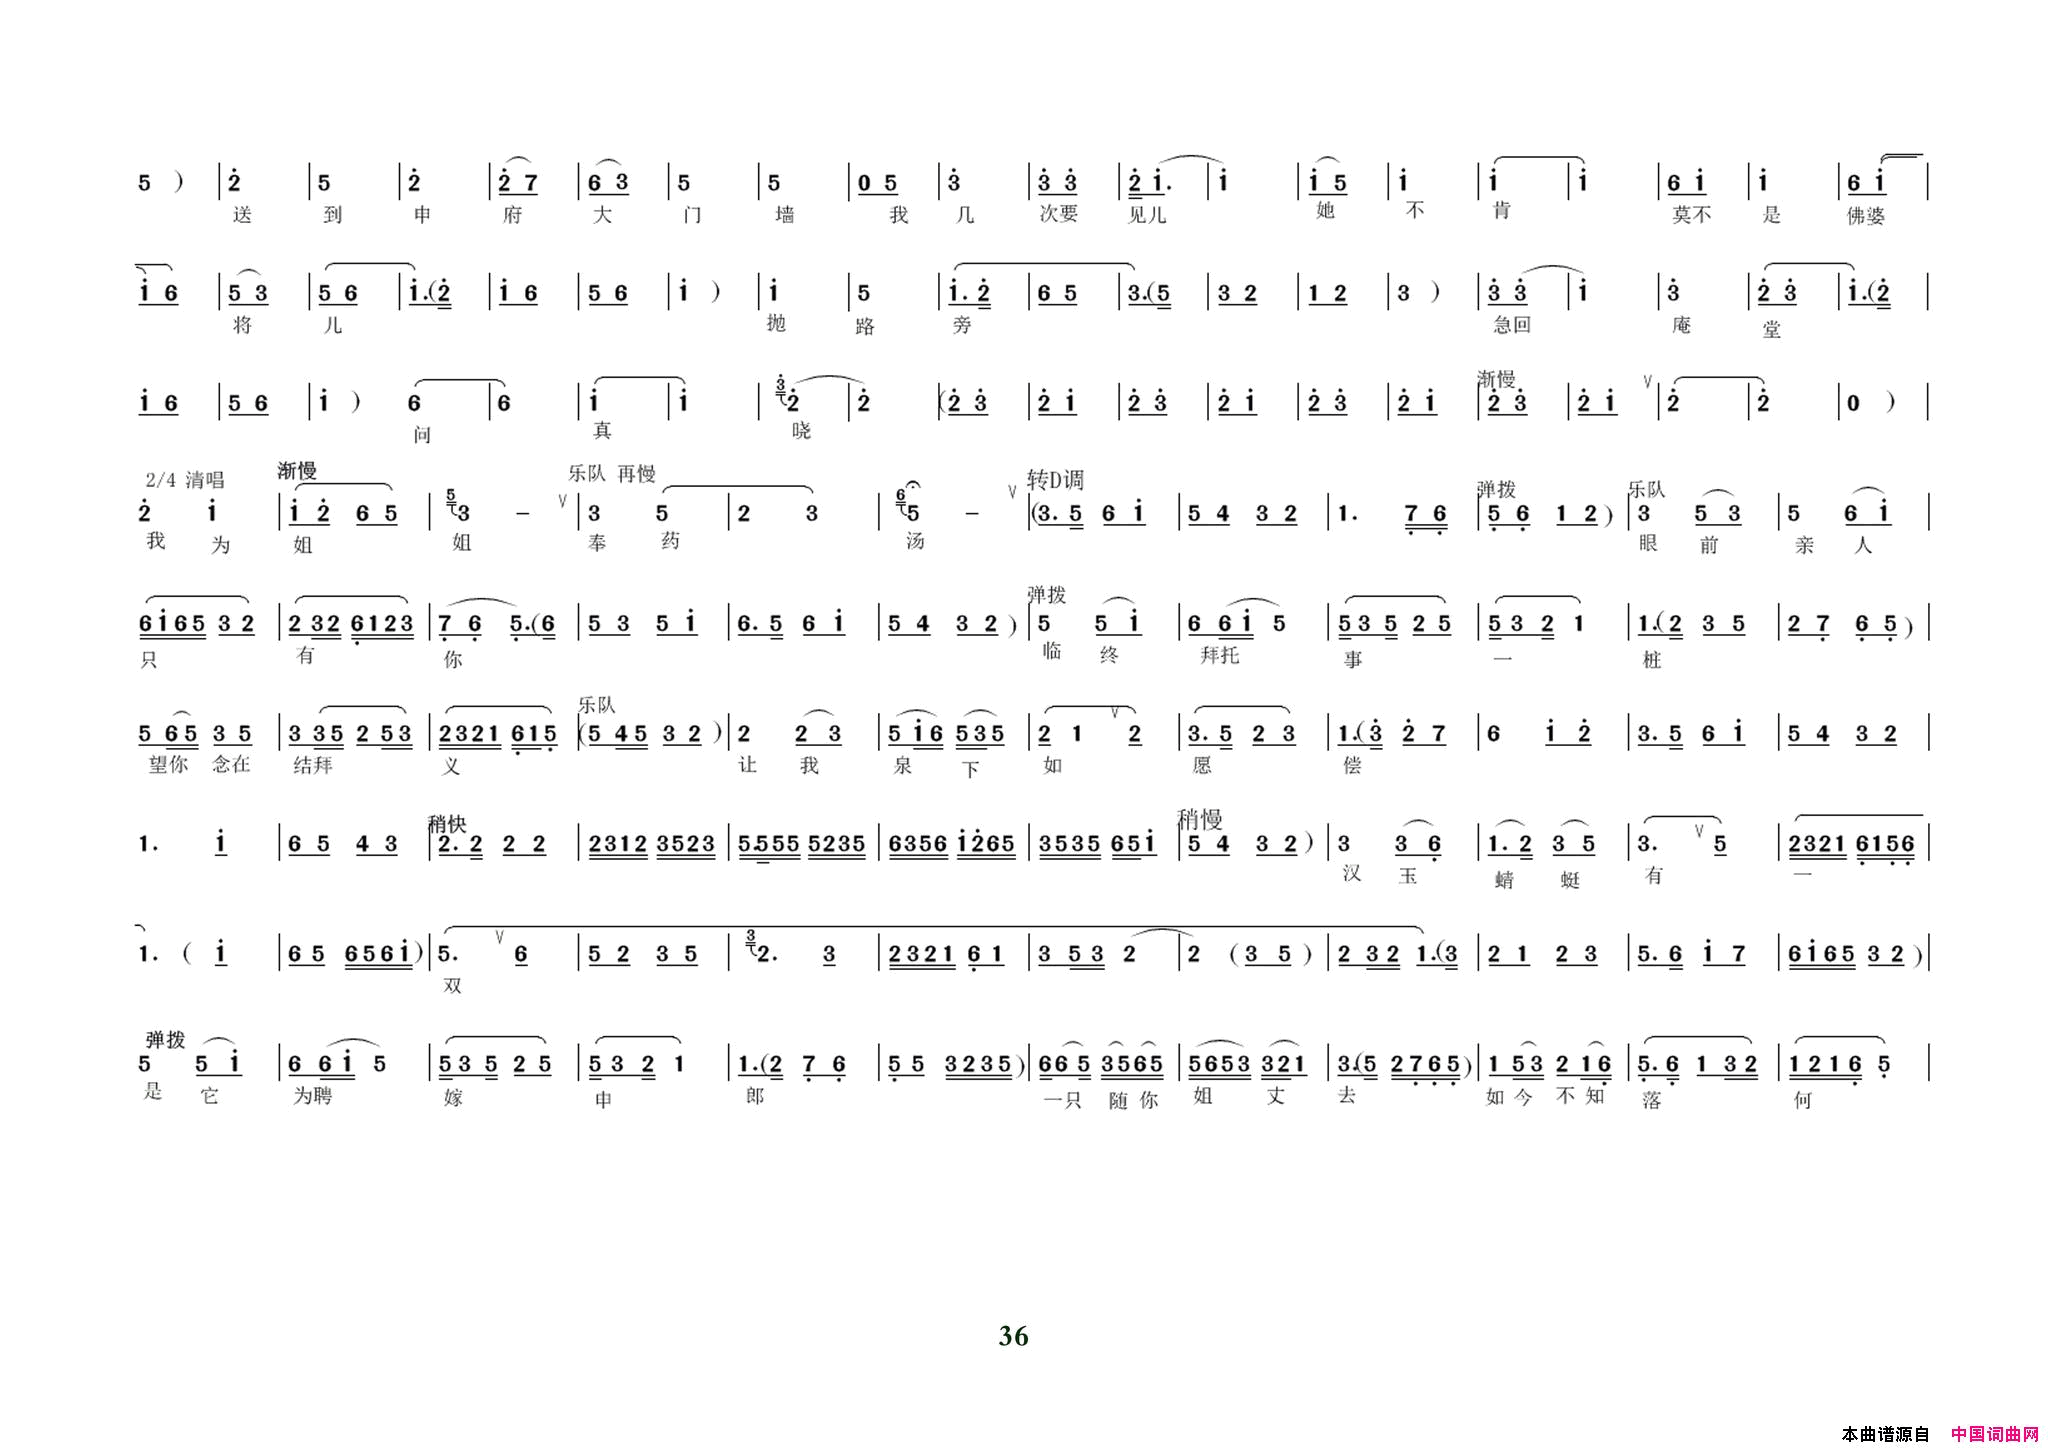Image resolution: width=2048 pixels, height=1448 pixels.
Task: Click the 转D调 key change marking
Action: coord(1056,480)
